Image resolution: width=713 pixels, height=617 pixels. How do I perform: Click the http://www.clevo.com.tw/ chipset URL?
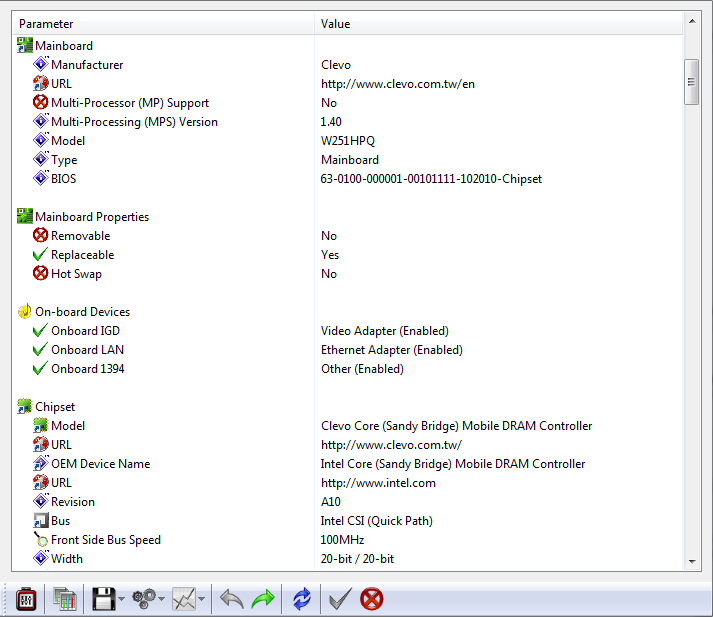tap(392, 445)
